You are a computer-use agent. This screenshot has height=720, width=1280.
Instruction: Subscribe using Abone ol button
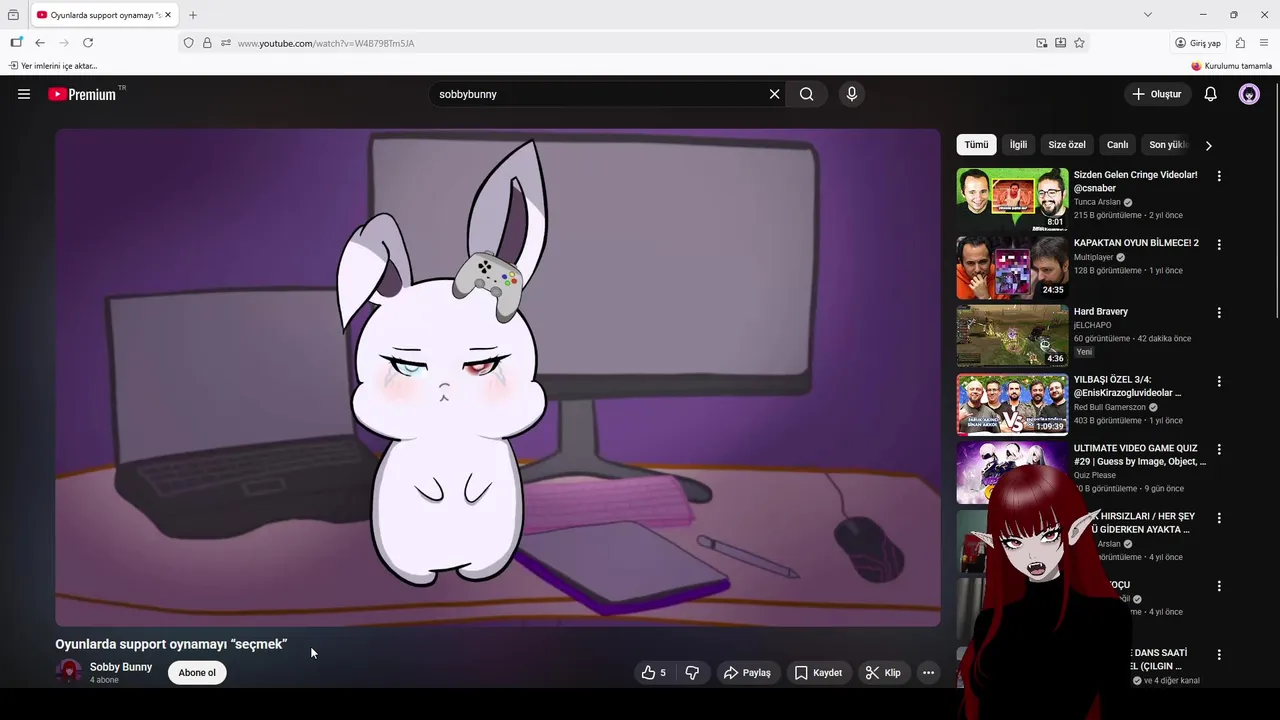point(197,673)
